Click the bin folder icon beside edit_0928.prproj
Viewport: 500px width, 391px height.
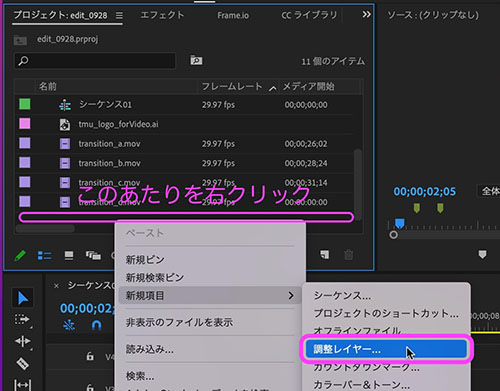tap(20, 40)
